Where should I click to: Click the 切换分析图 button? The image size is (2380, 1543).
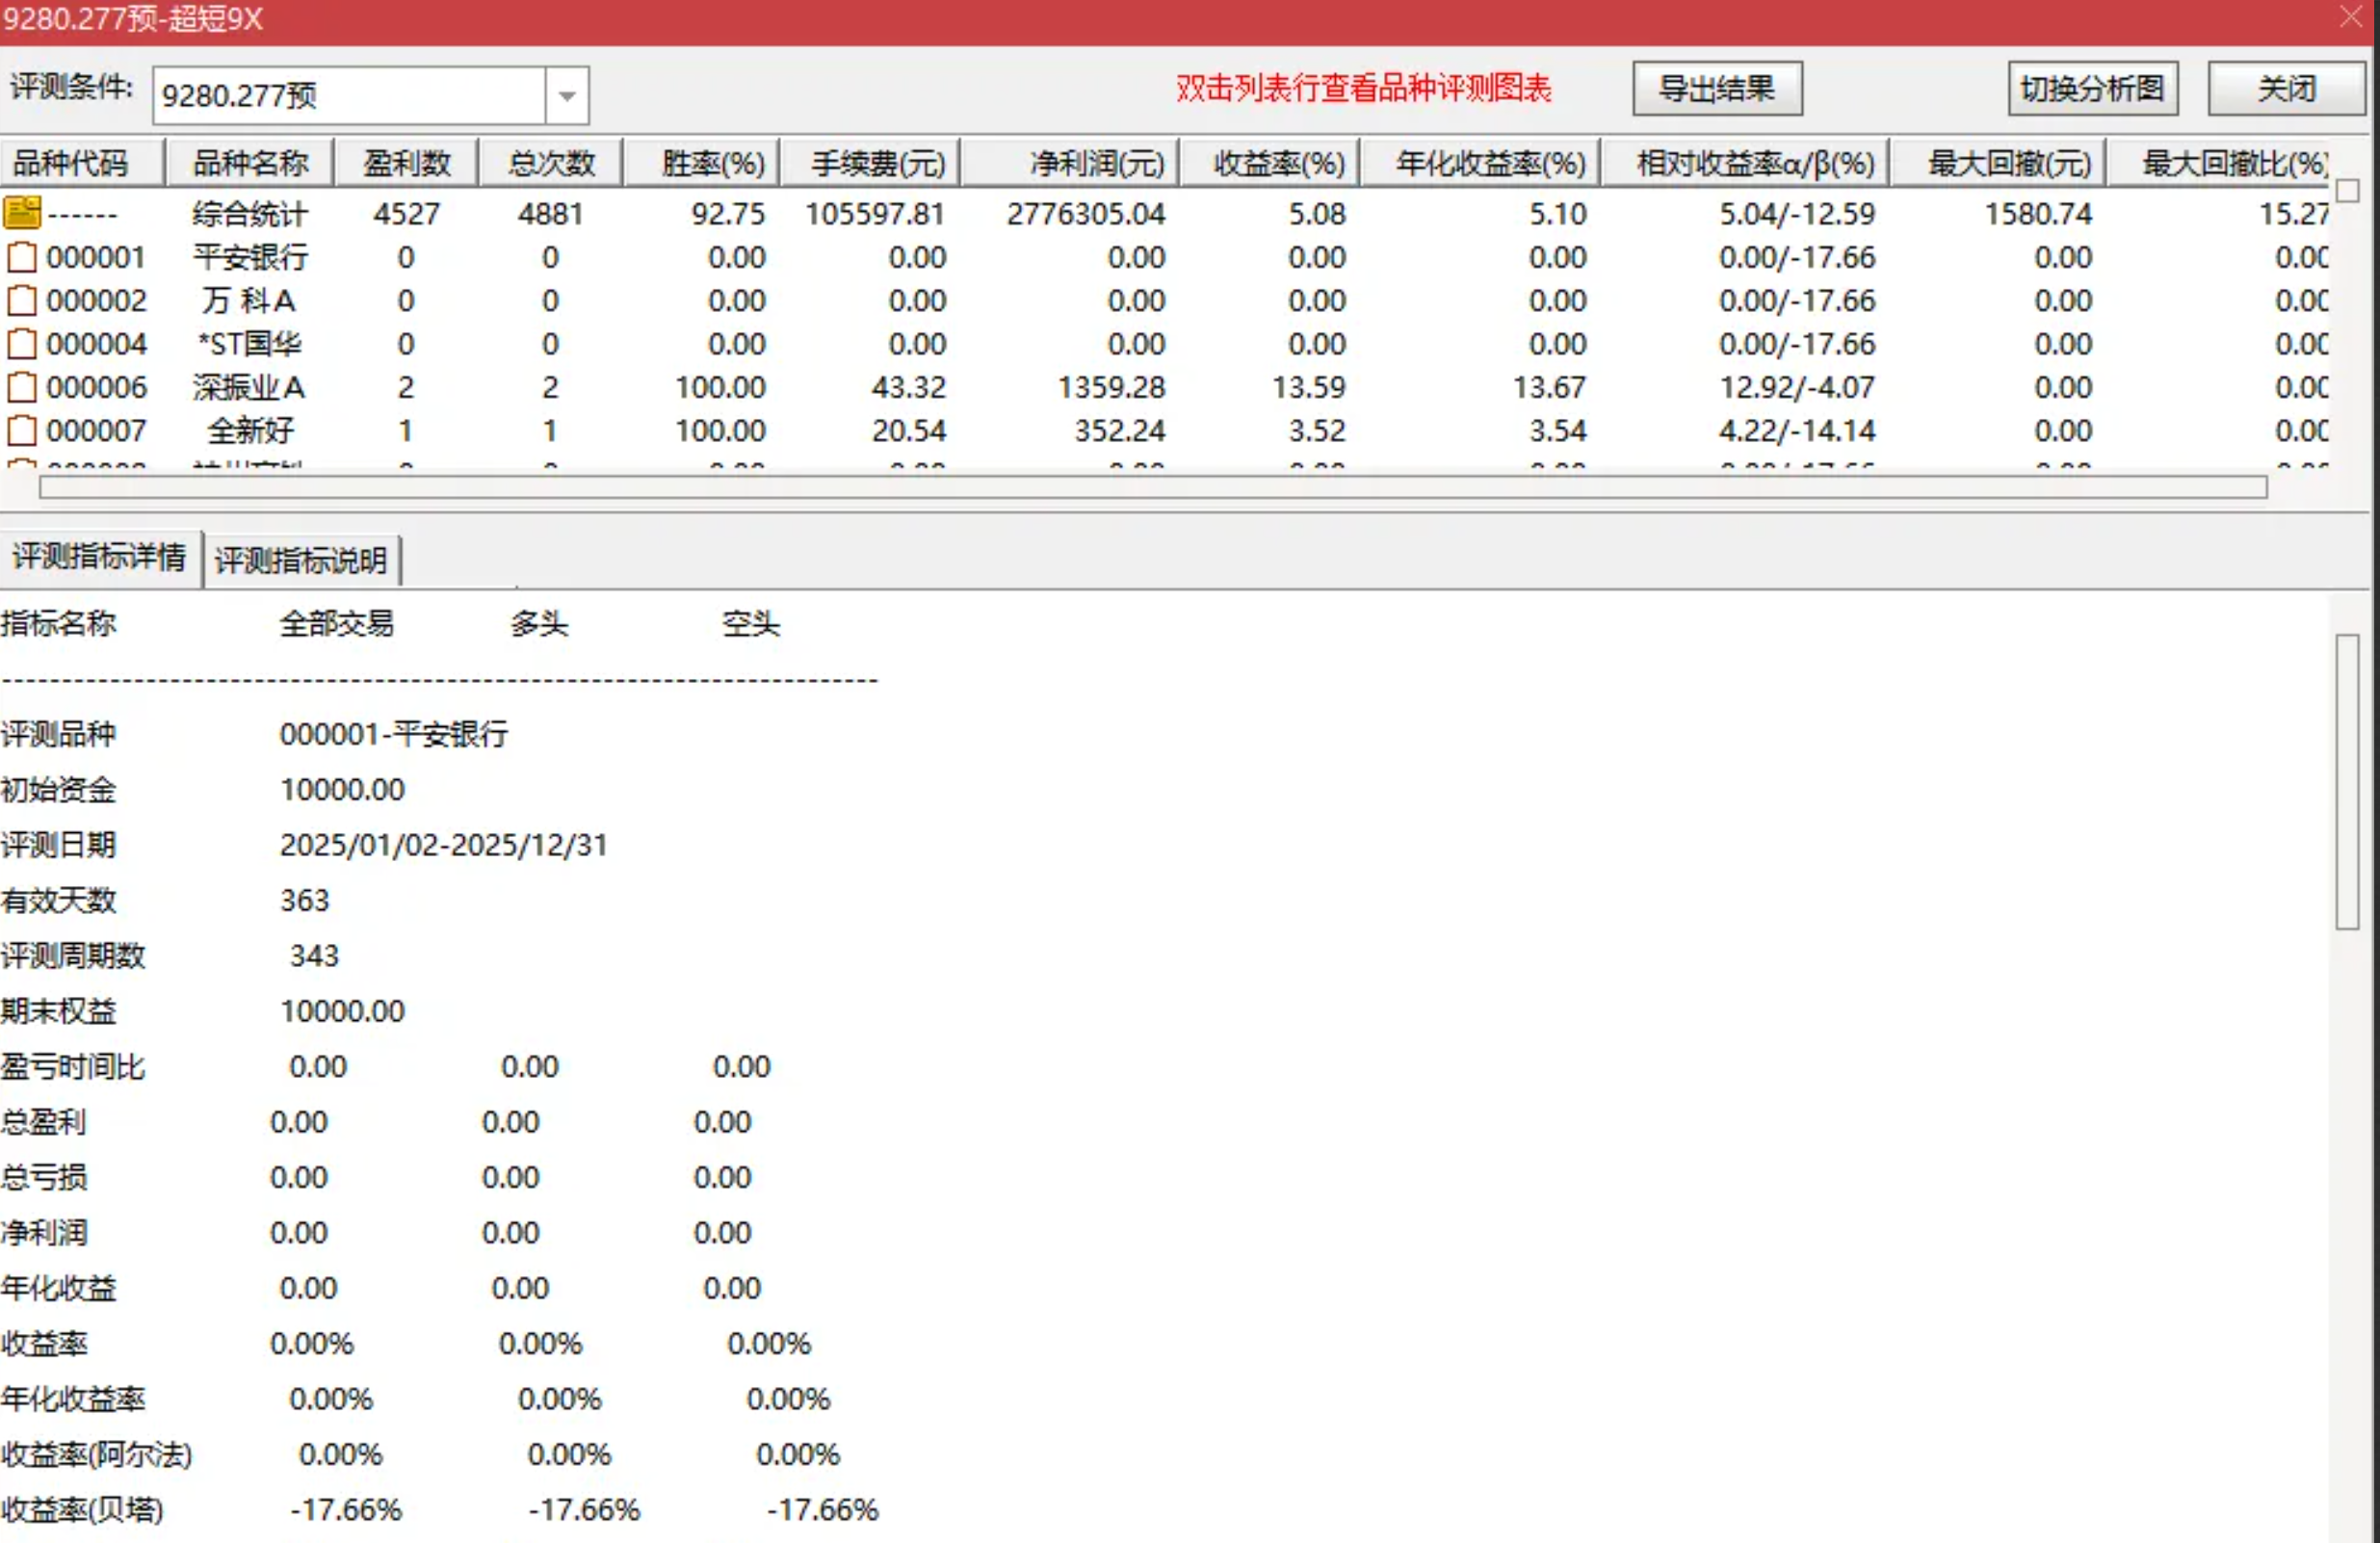coord(2092,88)
